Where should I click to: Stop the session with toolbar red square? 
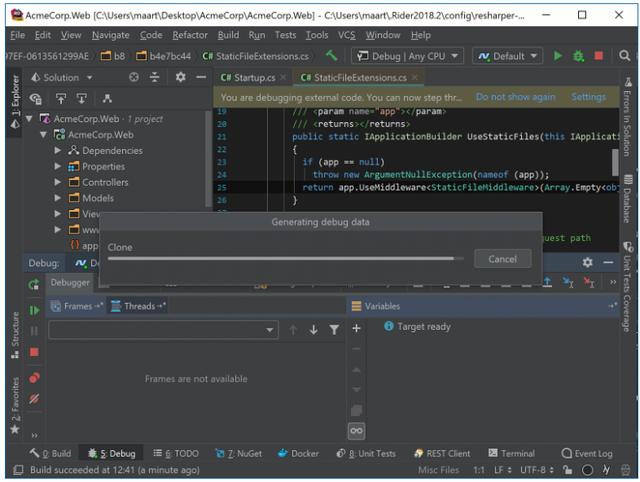click(599, 56)
